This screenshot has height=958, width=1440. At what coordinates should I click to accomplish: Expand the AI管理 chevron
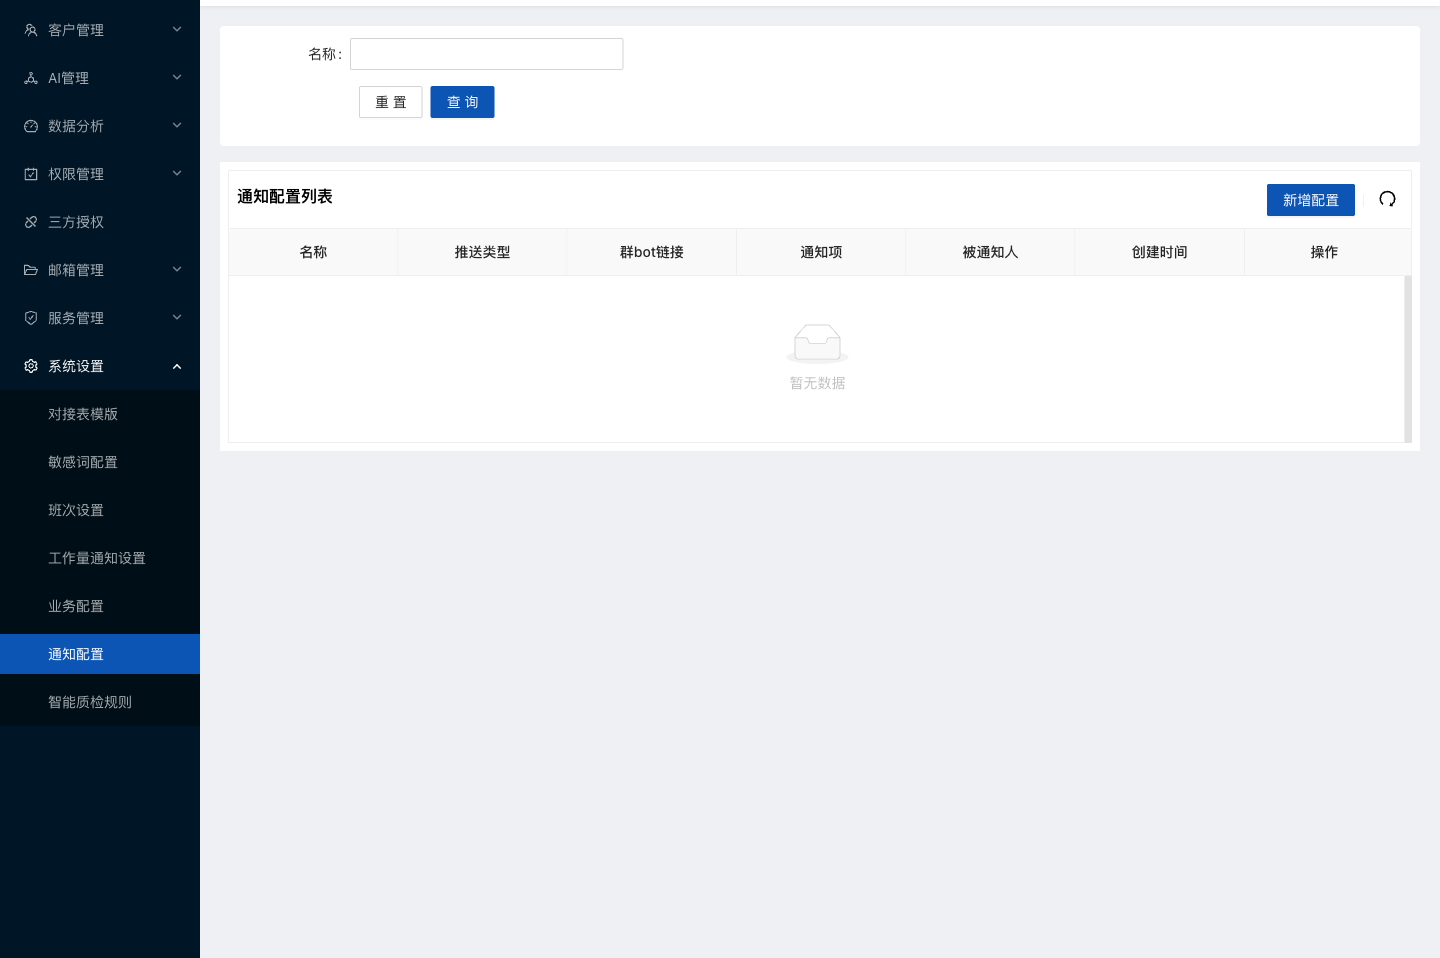pos(177,78)
